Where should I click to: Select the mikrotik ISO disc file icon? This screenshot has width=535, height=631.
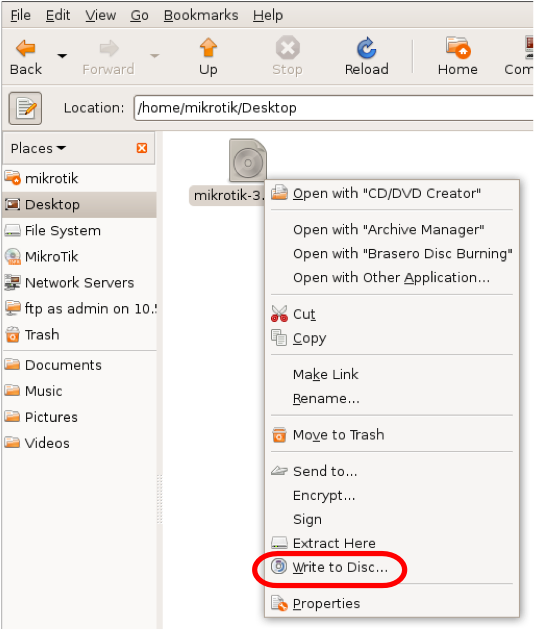(248, 161)
